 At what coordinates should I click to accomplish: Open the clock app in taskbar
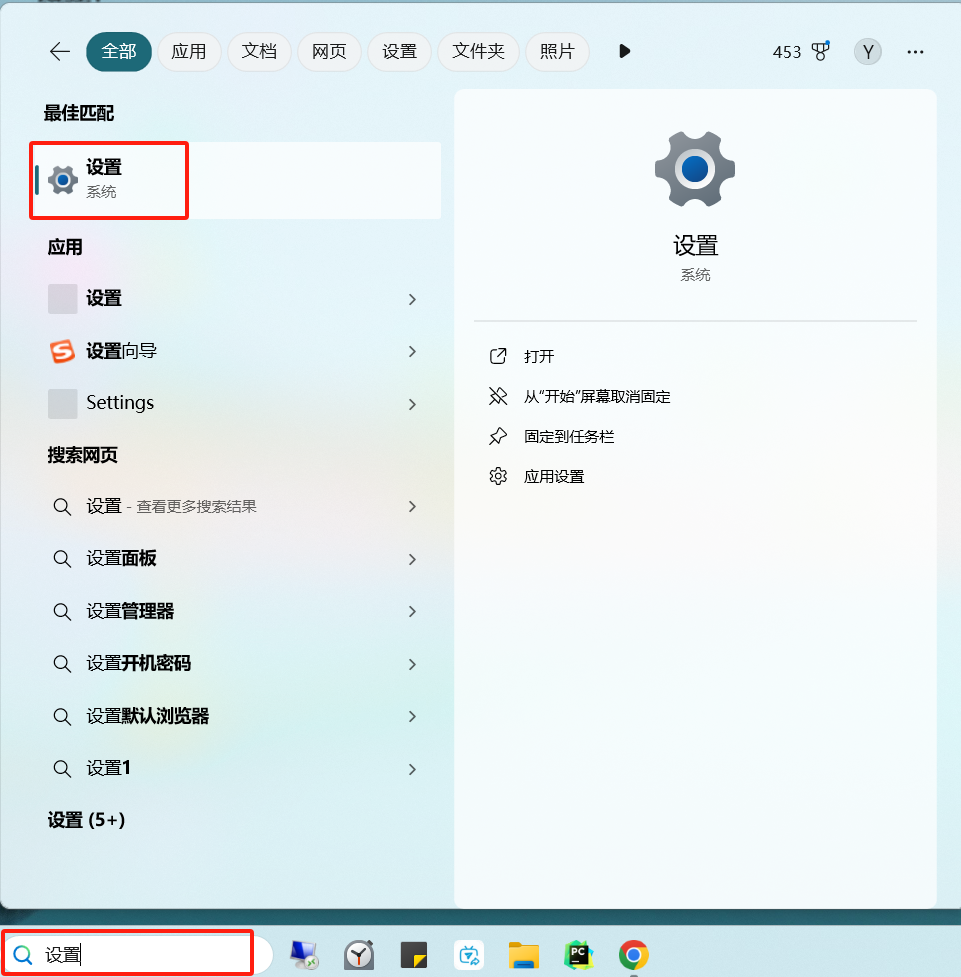pos(358,955)
